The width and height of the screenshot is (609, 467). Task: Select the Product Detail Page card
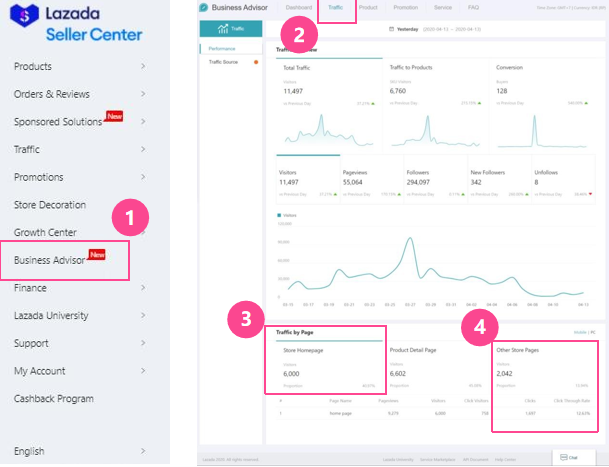435,367
